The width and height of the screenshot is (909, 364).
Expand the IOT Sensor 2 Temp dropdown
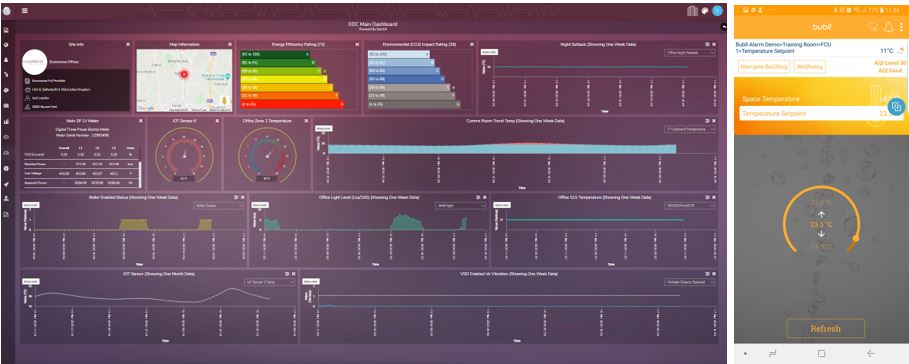click(270, 282)
